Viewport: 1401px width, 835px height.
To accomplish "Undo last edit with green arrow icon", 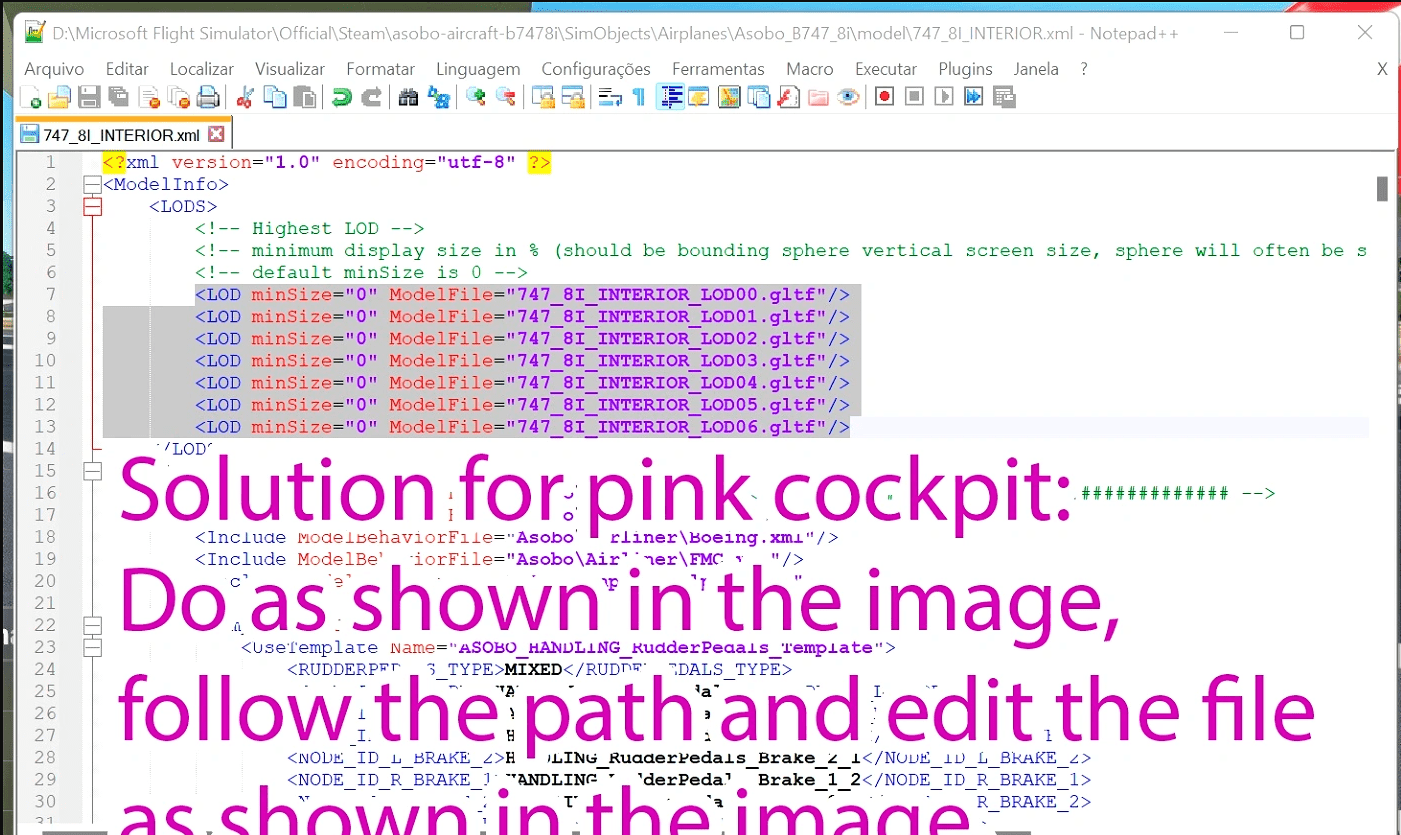I will click(x=341, y=97).
